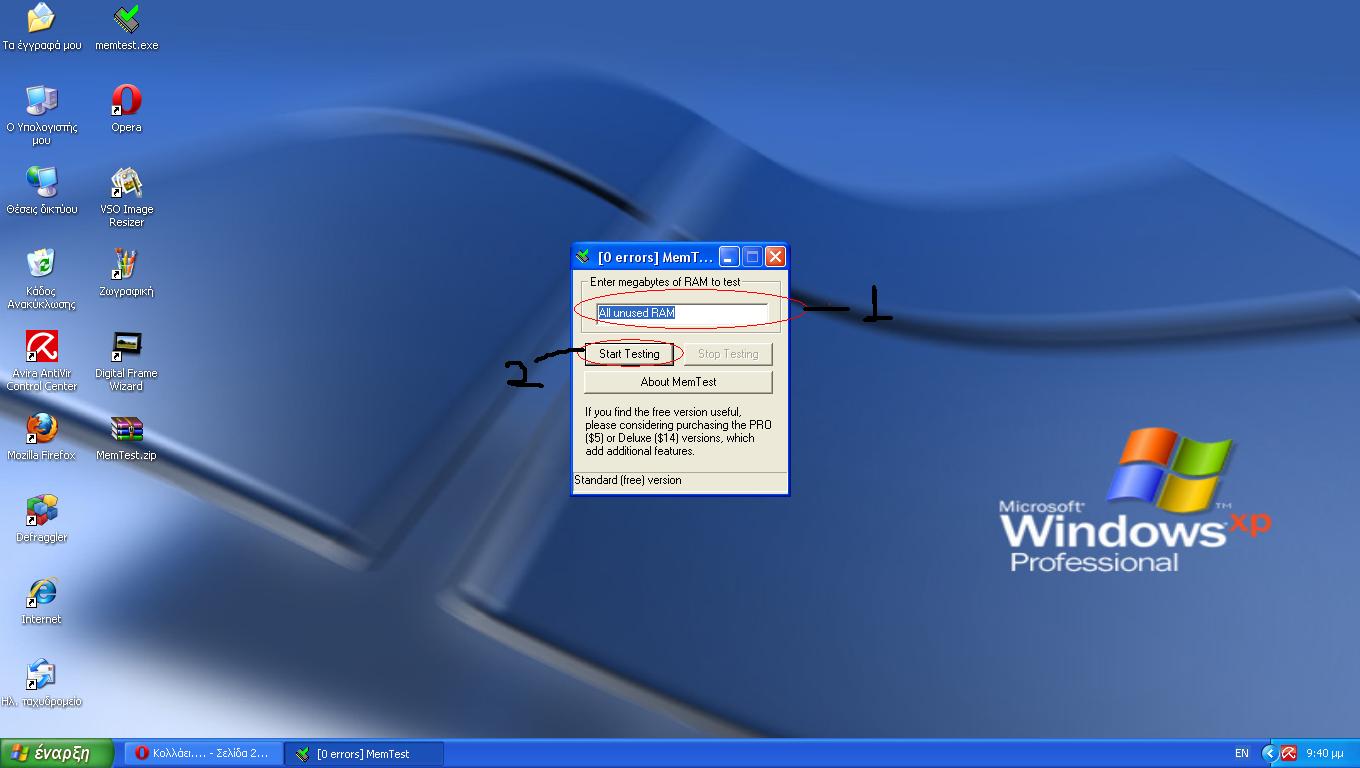Click the All unused RAM input field
1360x768 pixels.
tap(682, 313)
